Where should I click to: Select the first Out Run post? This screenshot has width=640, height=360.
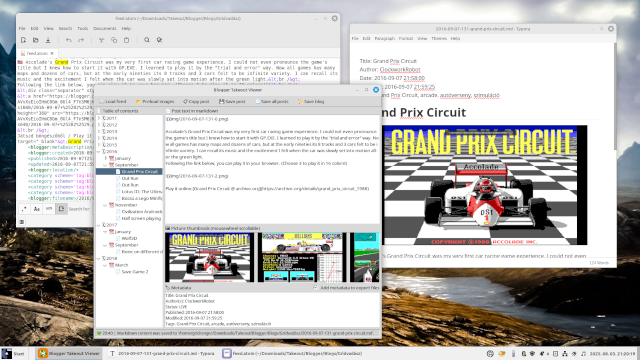(130, 178)
